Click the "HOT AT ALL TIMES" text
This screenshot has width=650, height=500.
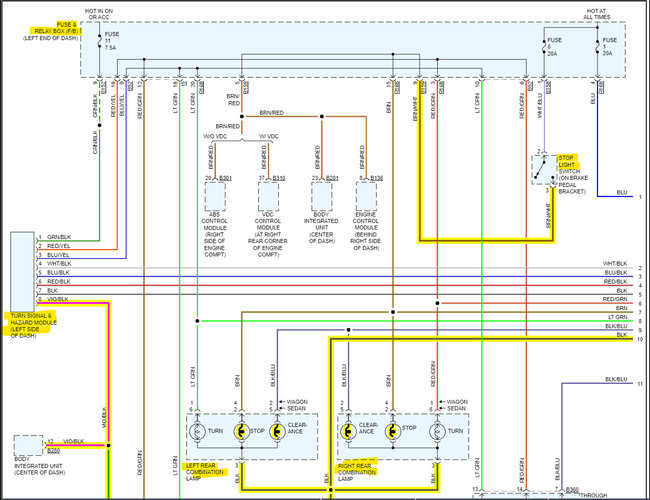coord(597,14)
